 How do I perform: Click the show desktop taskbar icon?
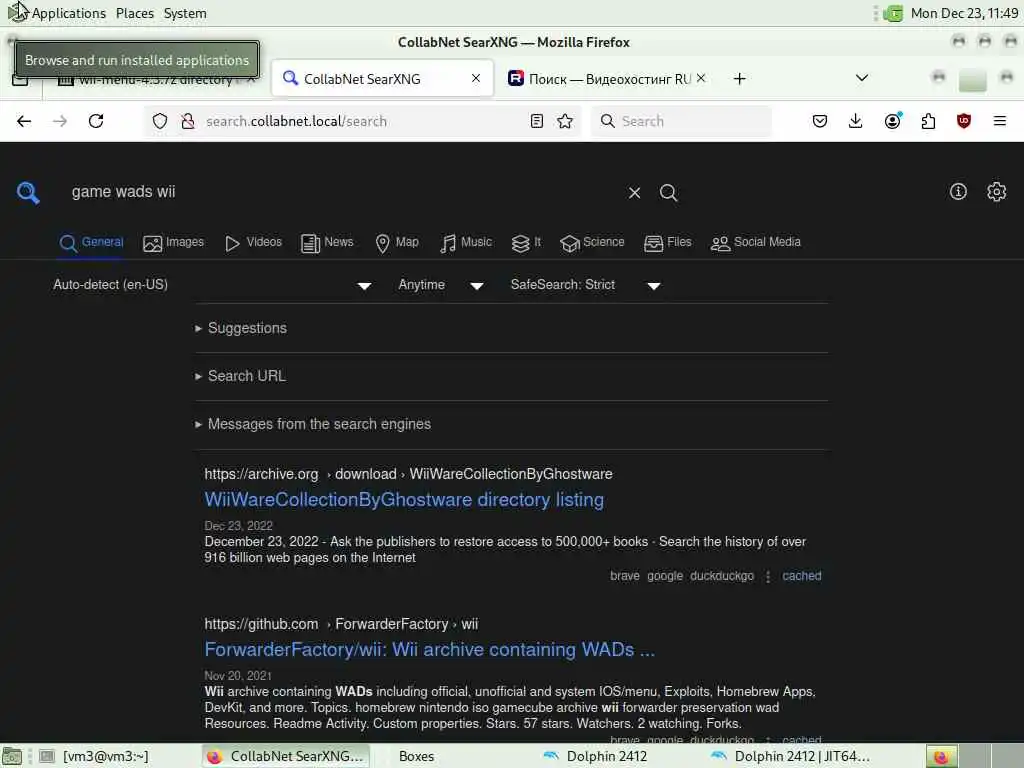12,756
